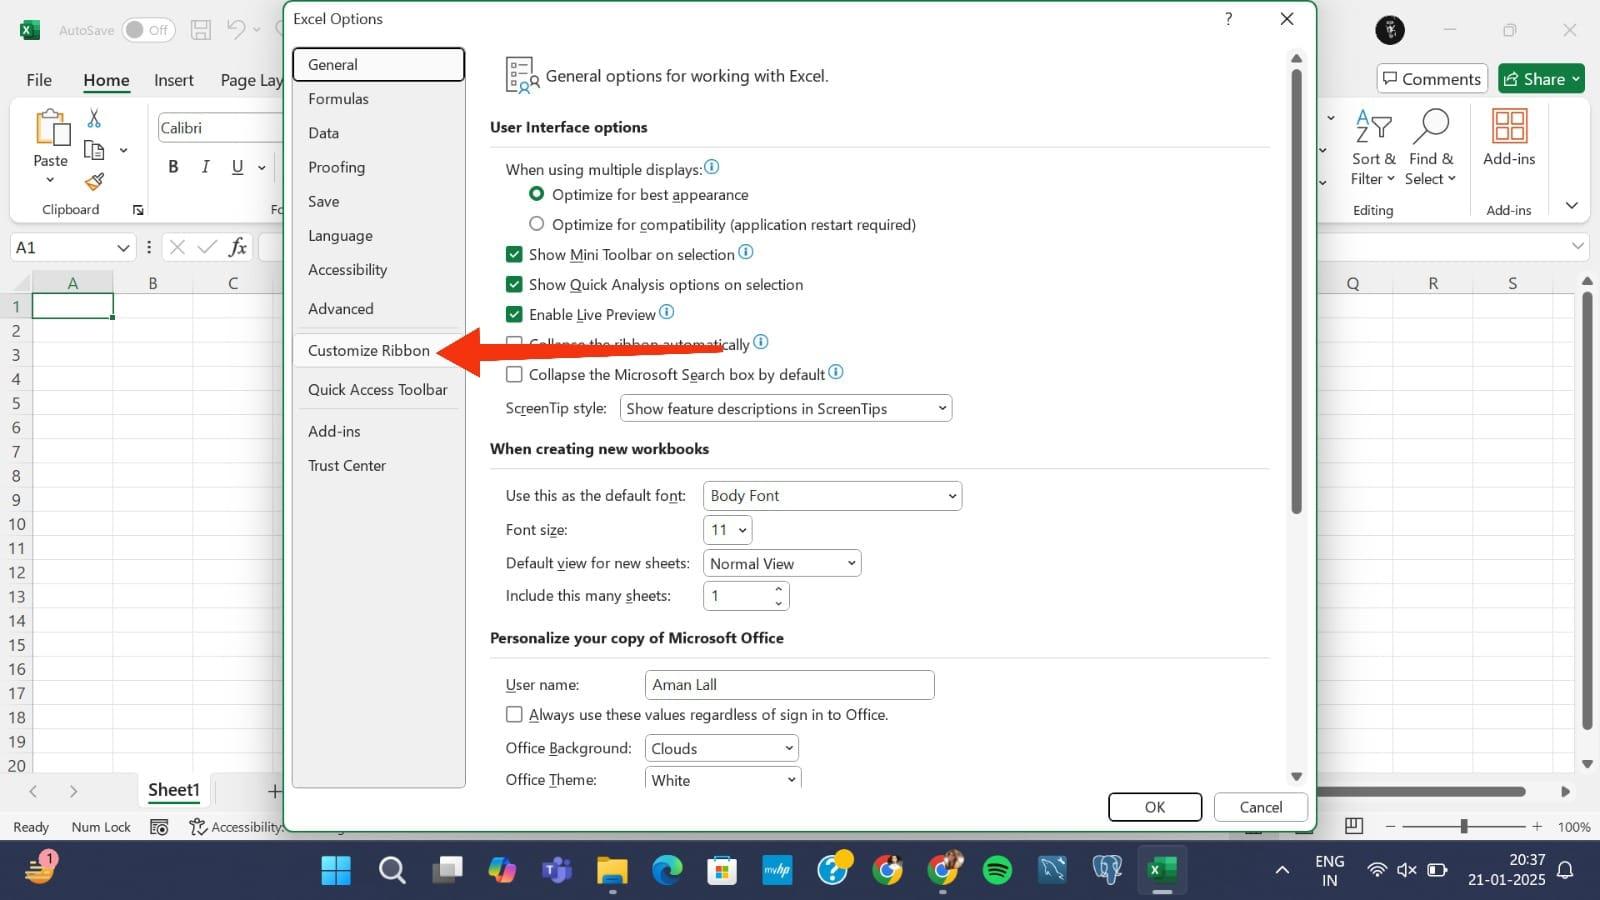This screenshot has height=900, width=1600.
Task: Uncheck Enable Live Preview
Action: pyautogui.click(x=514, y=314)
